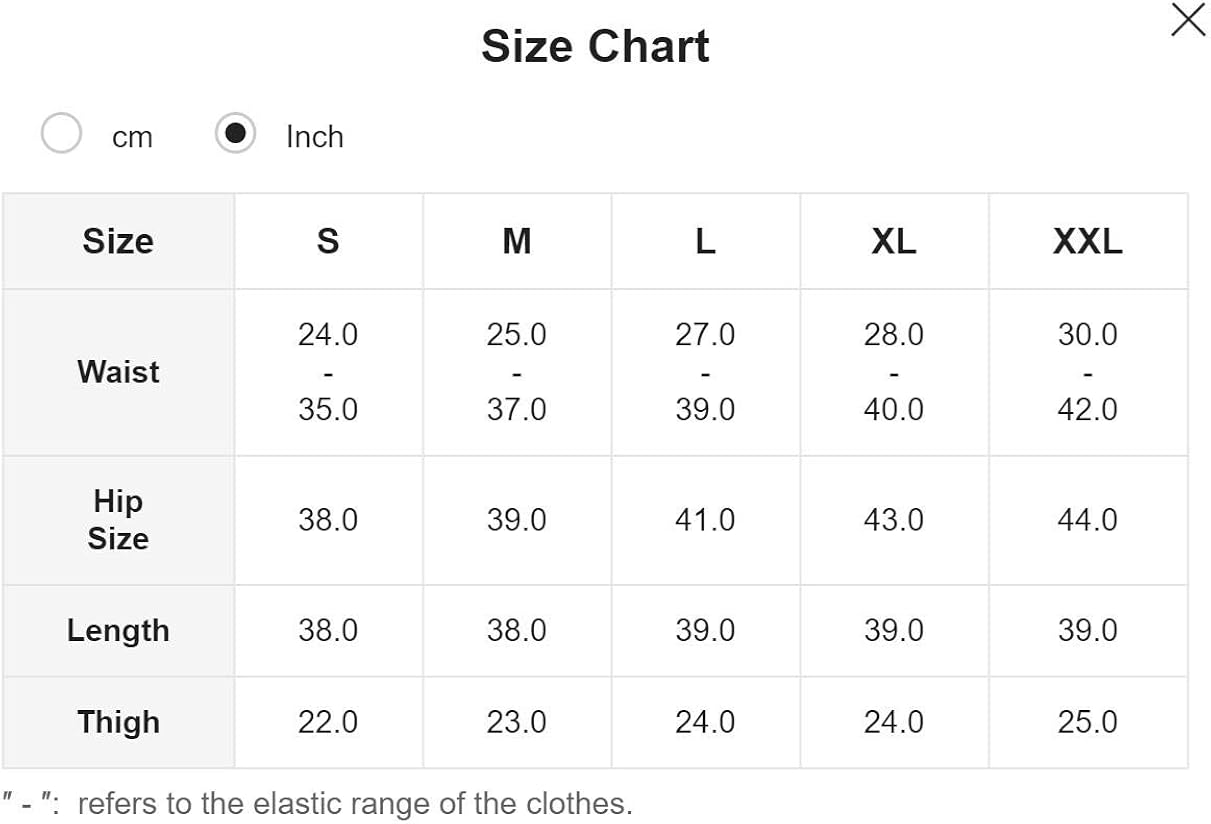The height and width of the screenshot is (824, 1211).
Task: Click the Length row label
Action: point(117,630)
